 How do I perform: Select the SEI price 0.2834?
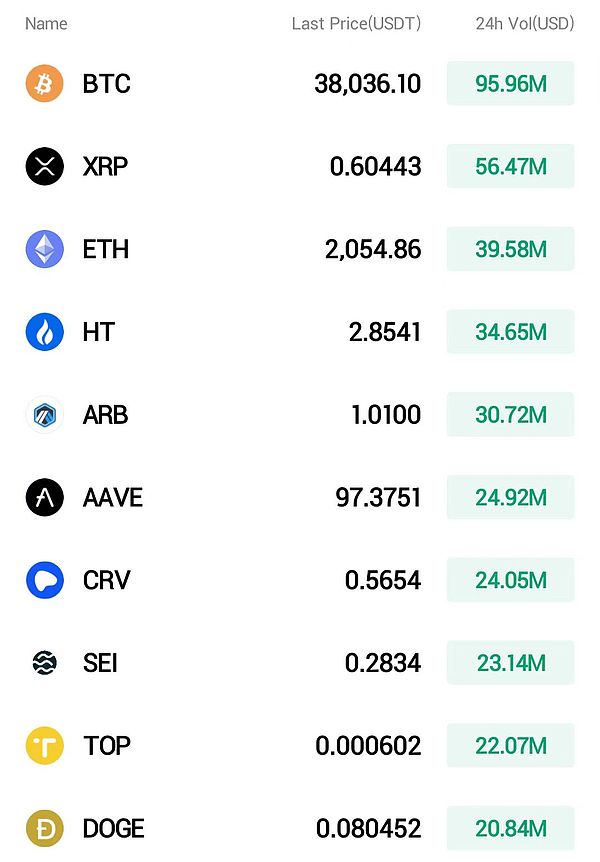[382, 663]
